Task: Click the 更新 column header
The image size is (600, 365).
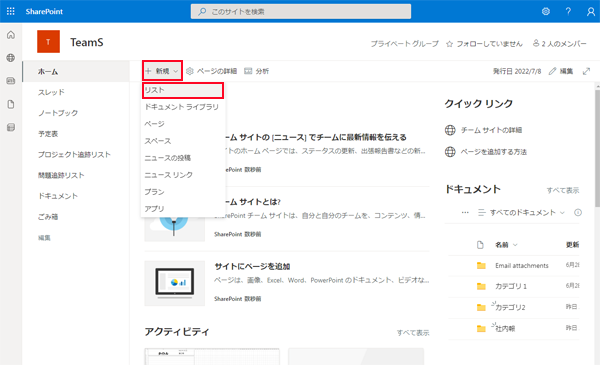Action: click(x=572, y=245)
